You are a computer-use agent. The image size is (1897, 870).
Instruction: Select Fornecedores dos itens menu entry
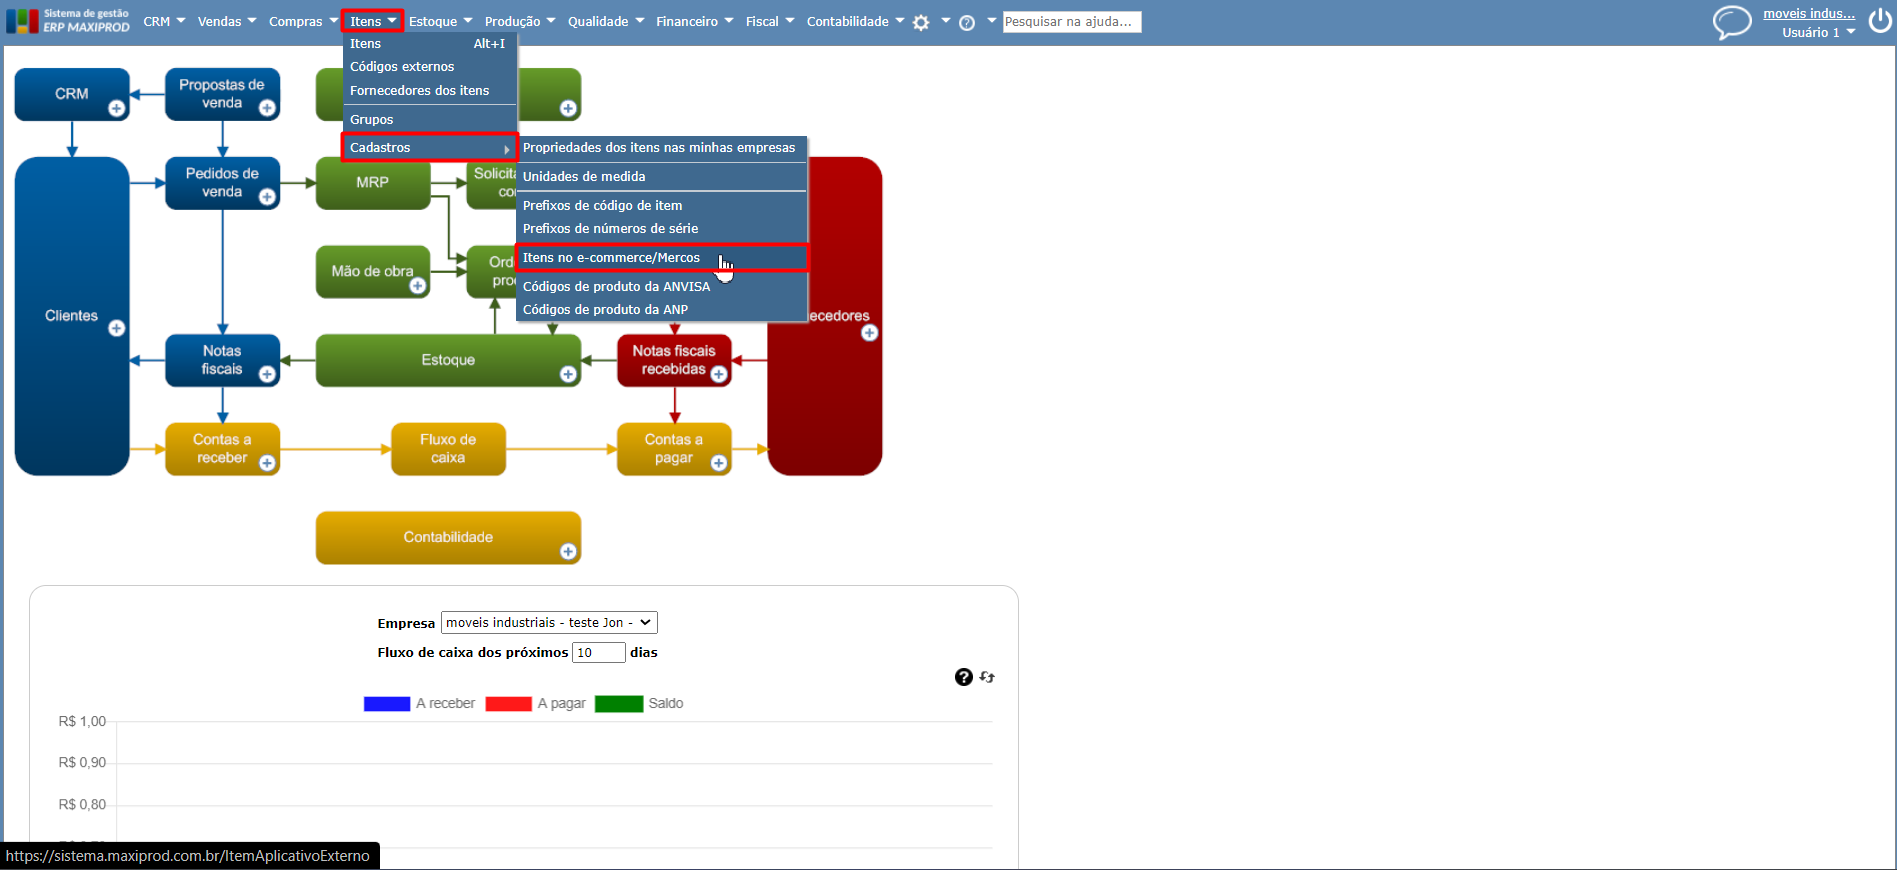430,91
